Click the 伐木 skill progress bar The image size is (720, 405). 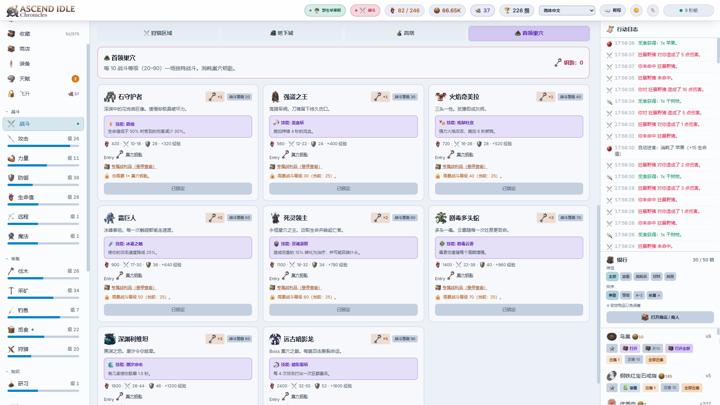[x=43, y=278]
